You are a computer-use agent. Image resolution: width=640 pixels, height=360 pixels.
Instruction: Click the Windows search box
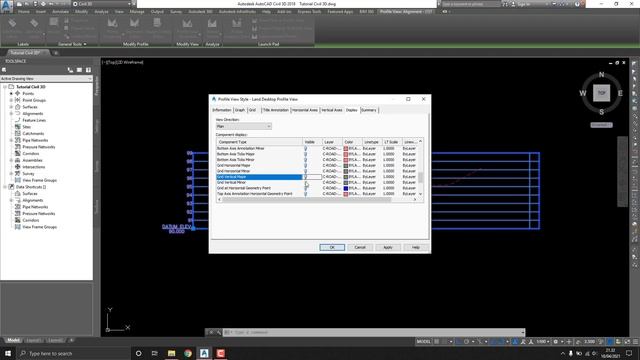(x=74, y=353)
